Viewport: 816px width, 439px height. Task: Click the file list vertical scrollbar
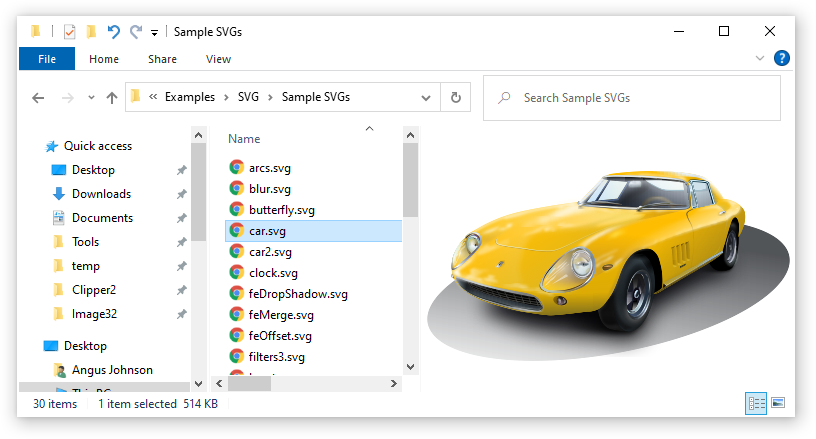[410, 180]
